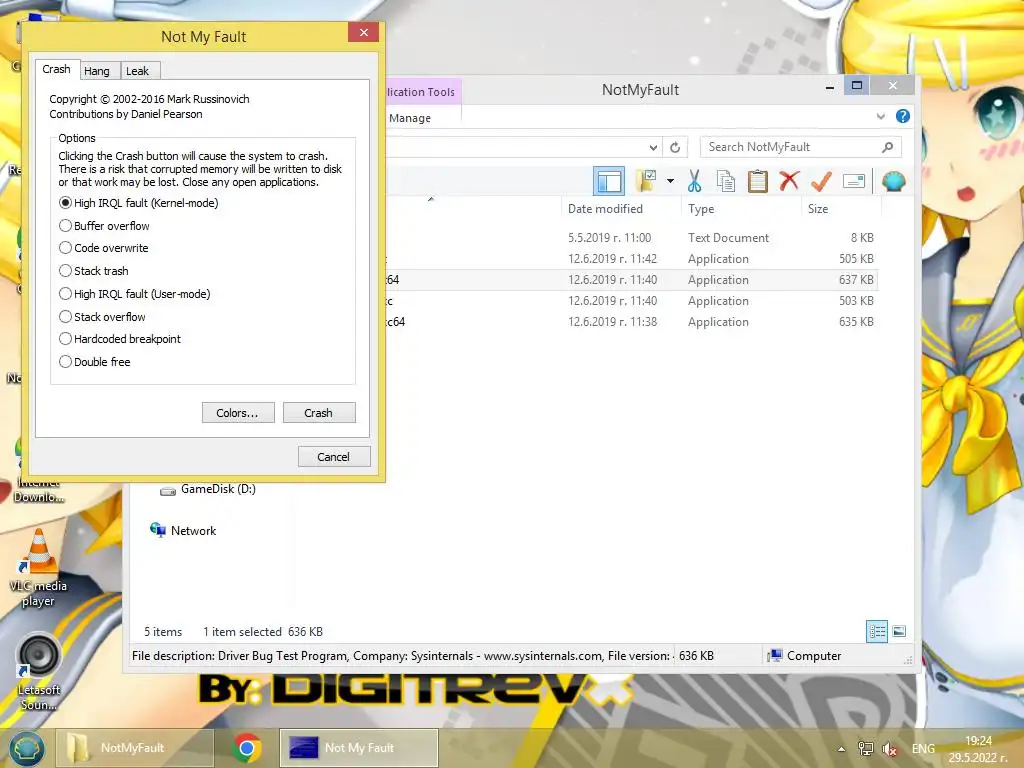Screen dimensions: 1024x768
Task: Select Double free radio button
Action: (x=94, y=362)
